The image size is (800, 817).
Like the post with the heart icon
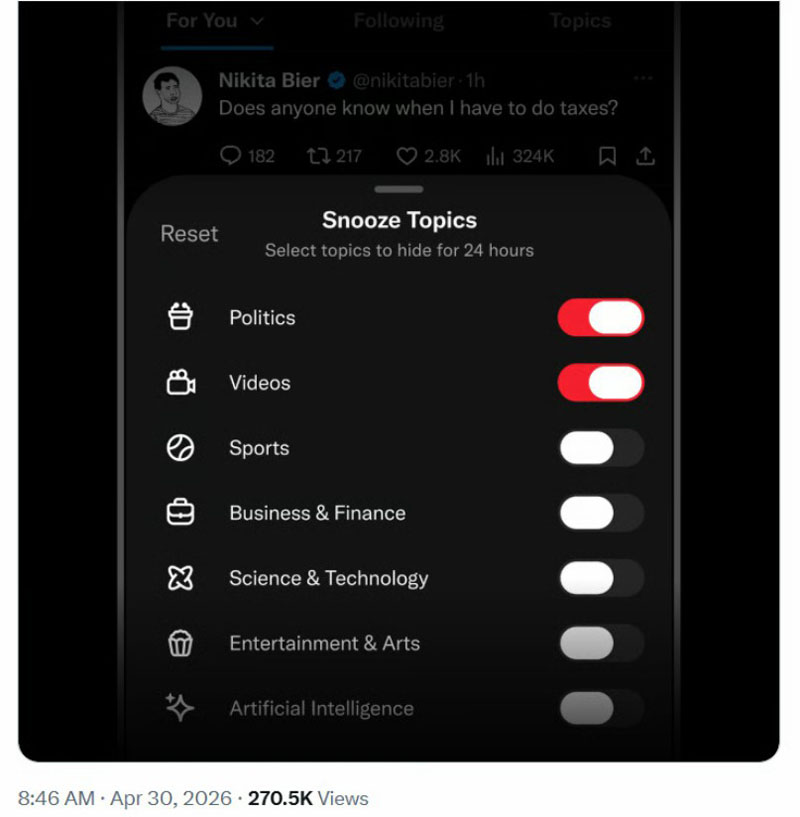click(x=407, y=156)
